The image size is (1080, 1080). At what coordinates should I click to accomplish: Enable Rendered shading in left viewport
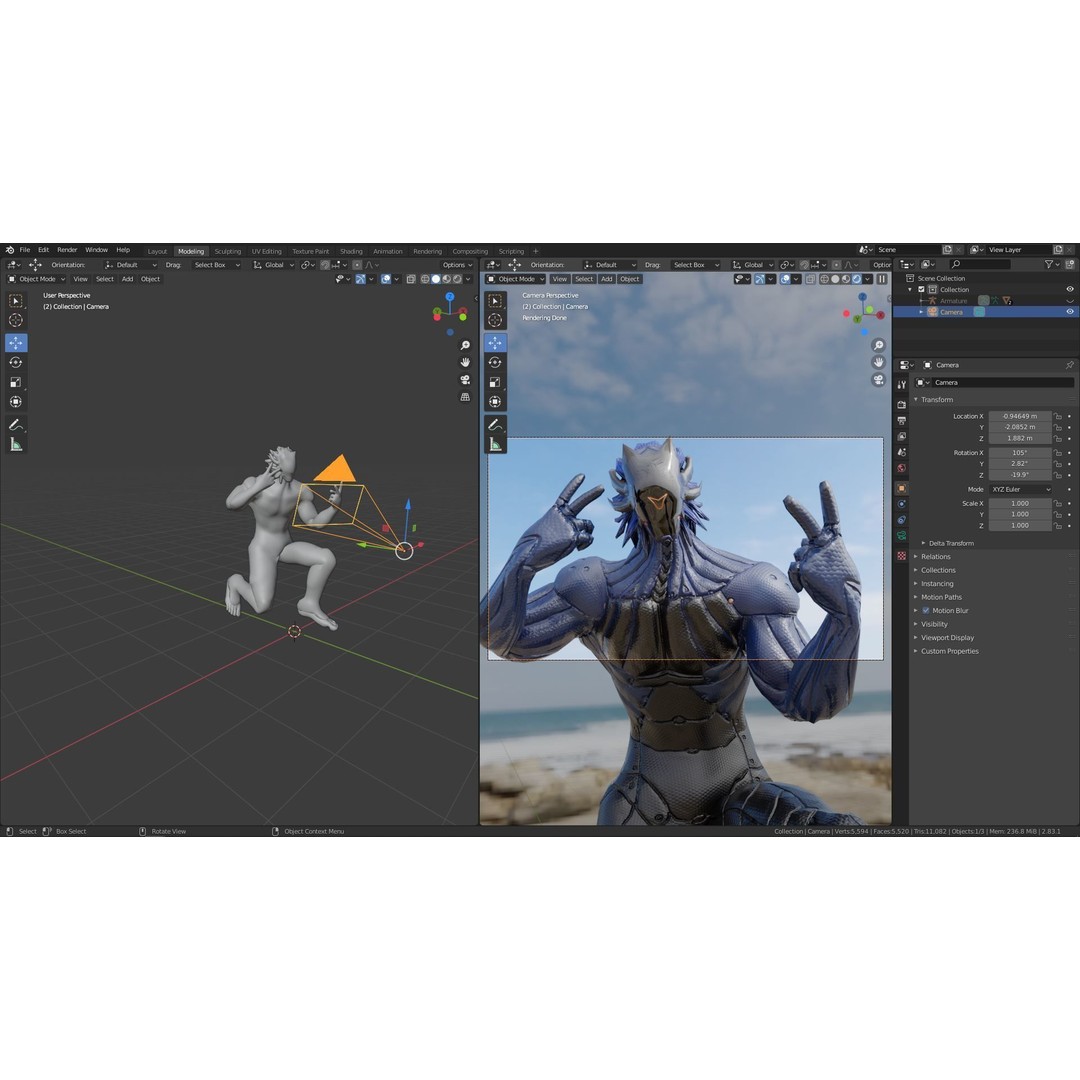457,280
